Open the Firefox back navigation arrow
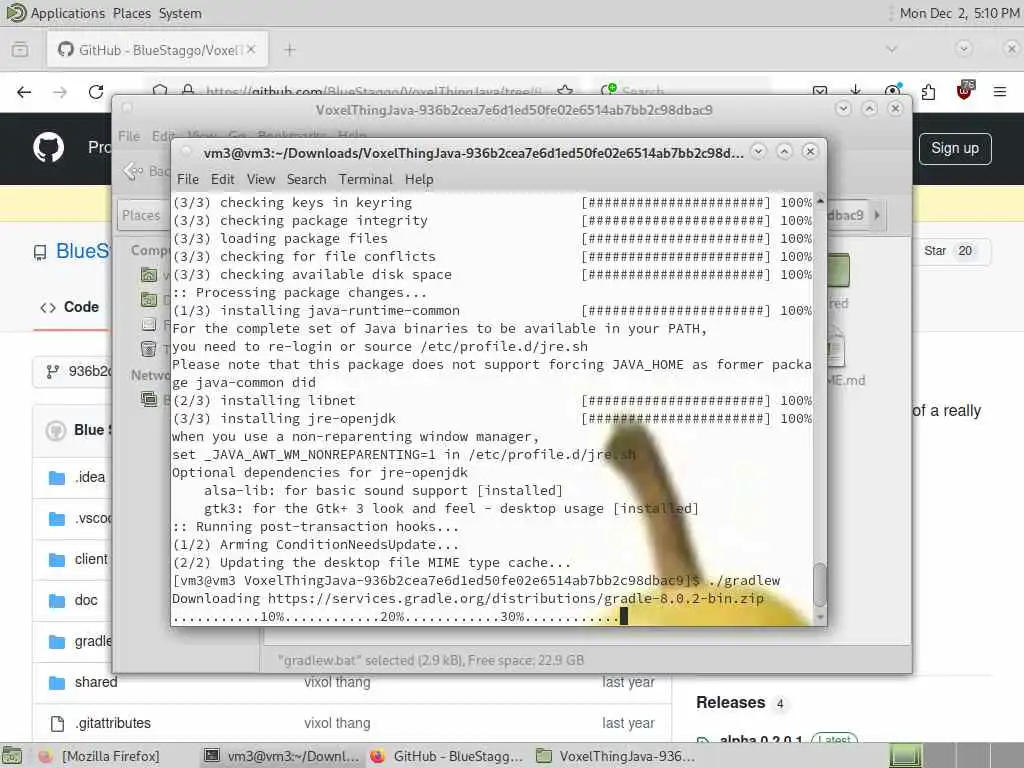Viewport: 1024px width, 768px height. [x=24, y=92]
